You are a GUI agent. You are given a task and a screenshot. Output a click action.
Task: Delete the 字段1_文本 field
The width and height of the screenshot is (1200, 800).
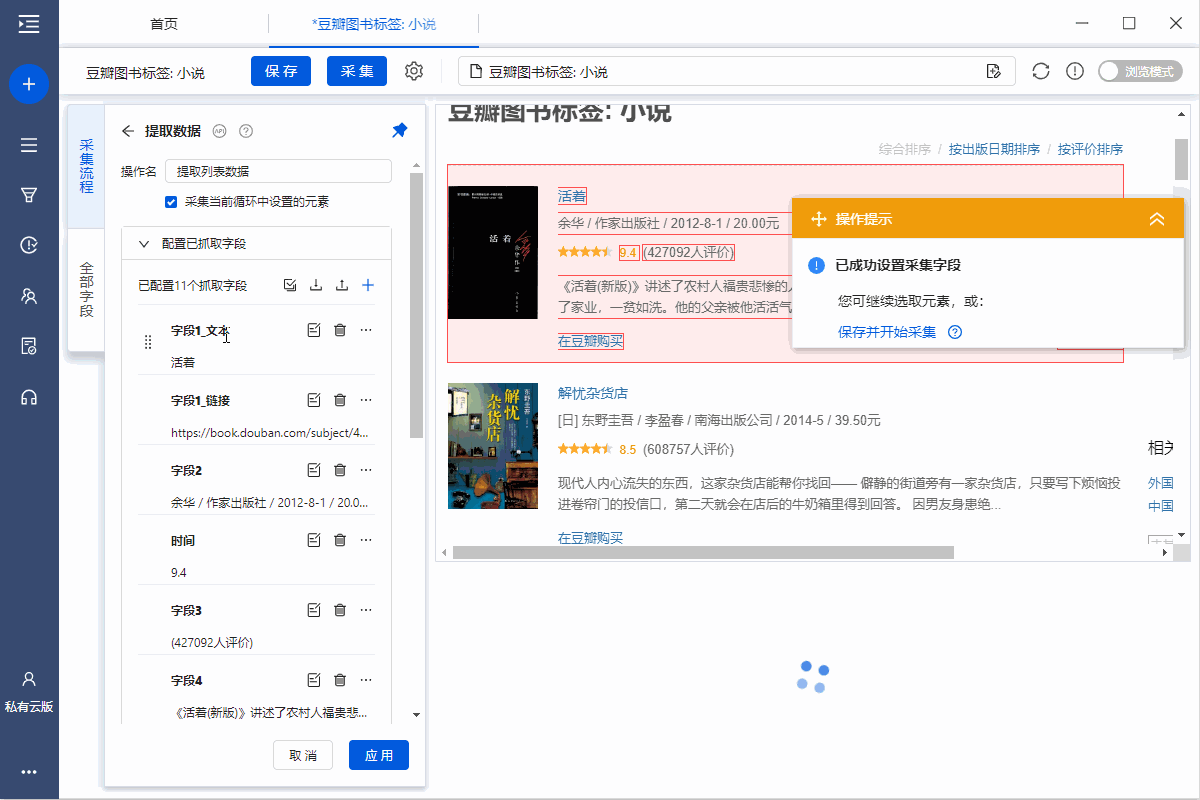(340, 330)
